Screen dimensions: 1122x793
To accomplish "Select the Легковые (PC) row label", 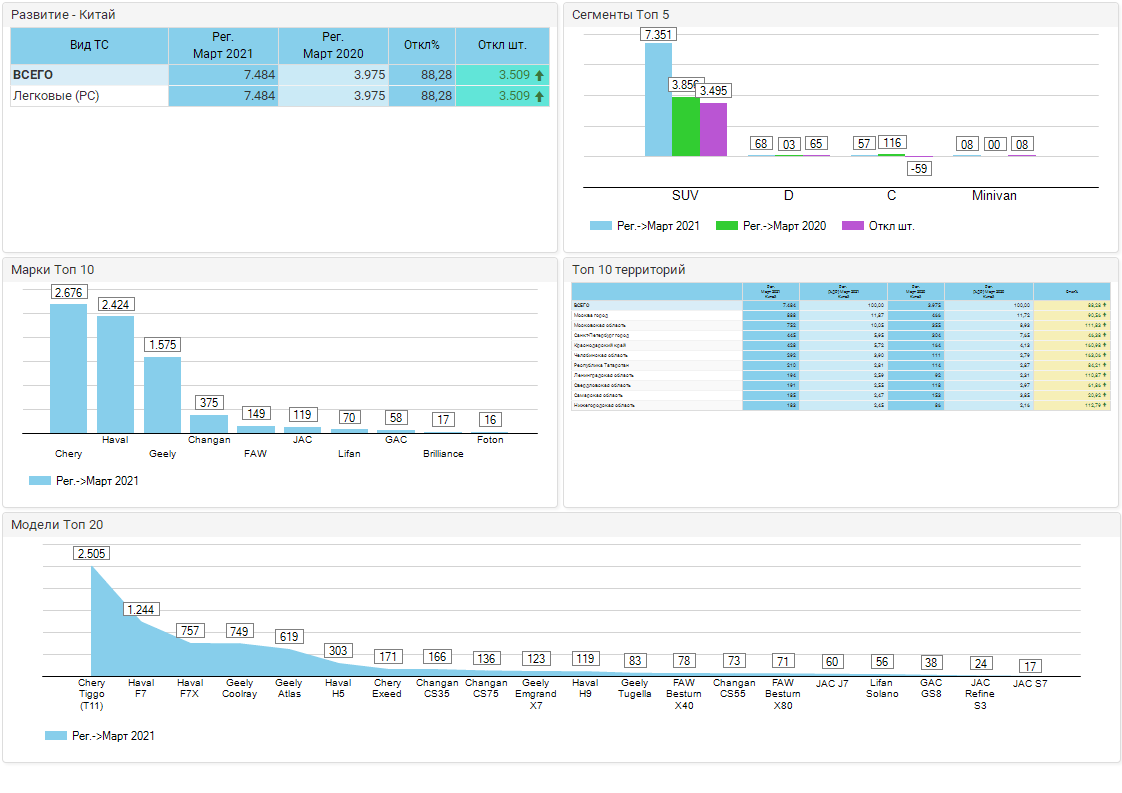I will tap(56, 96).
